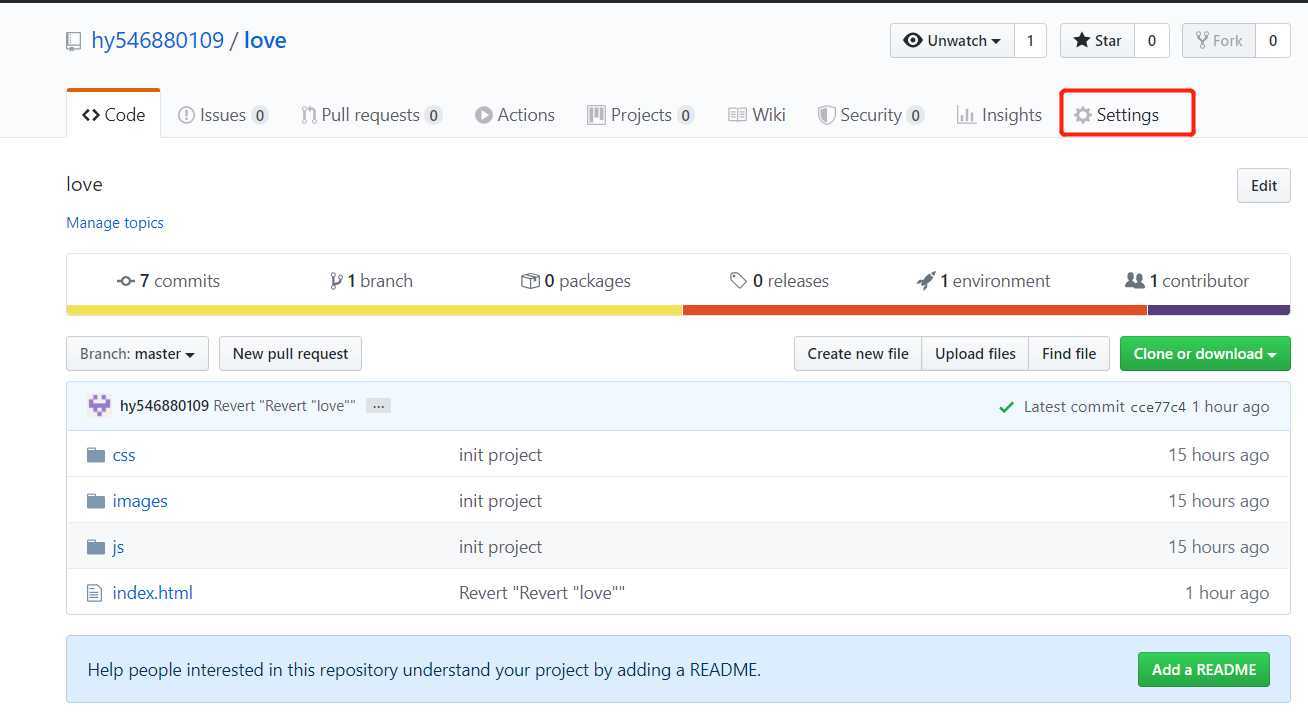The height and width of the screenshot is (717, 1308).
Task: Click the green commit status check mark
Action: [1007, 407]
